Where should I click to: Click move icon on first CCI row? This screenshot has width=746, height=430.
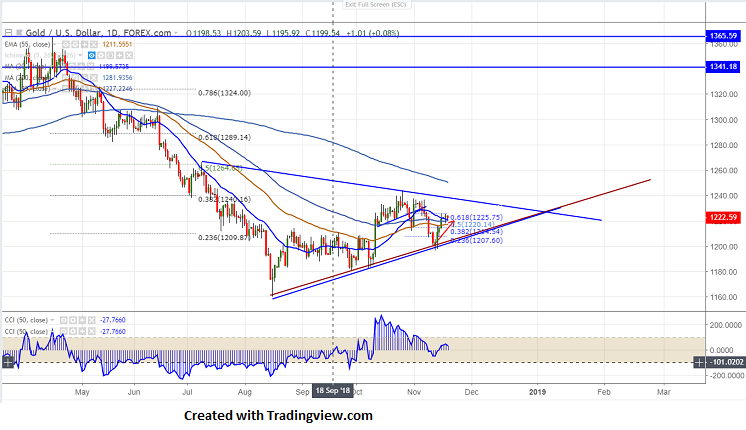82,320
